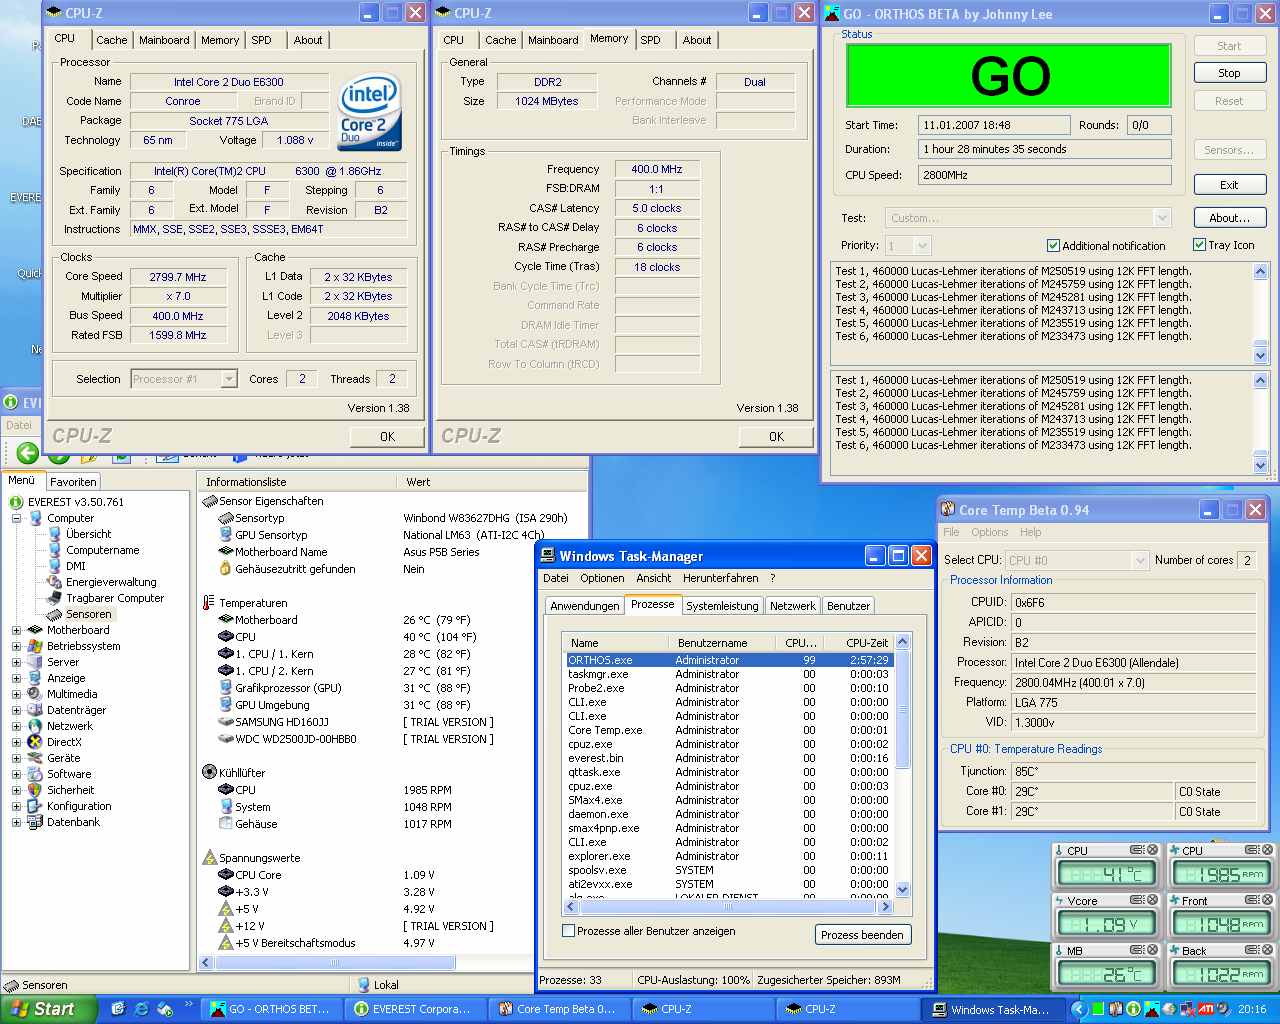Click the Kühllüfter fan icon in EVEREST list
Image resolution: width=1280 pixels, height=1024 pixels.
[209, 772]
